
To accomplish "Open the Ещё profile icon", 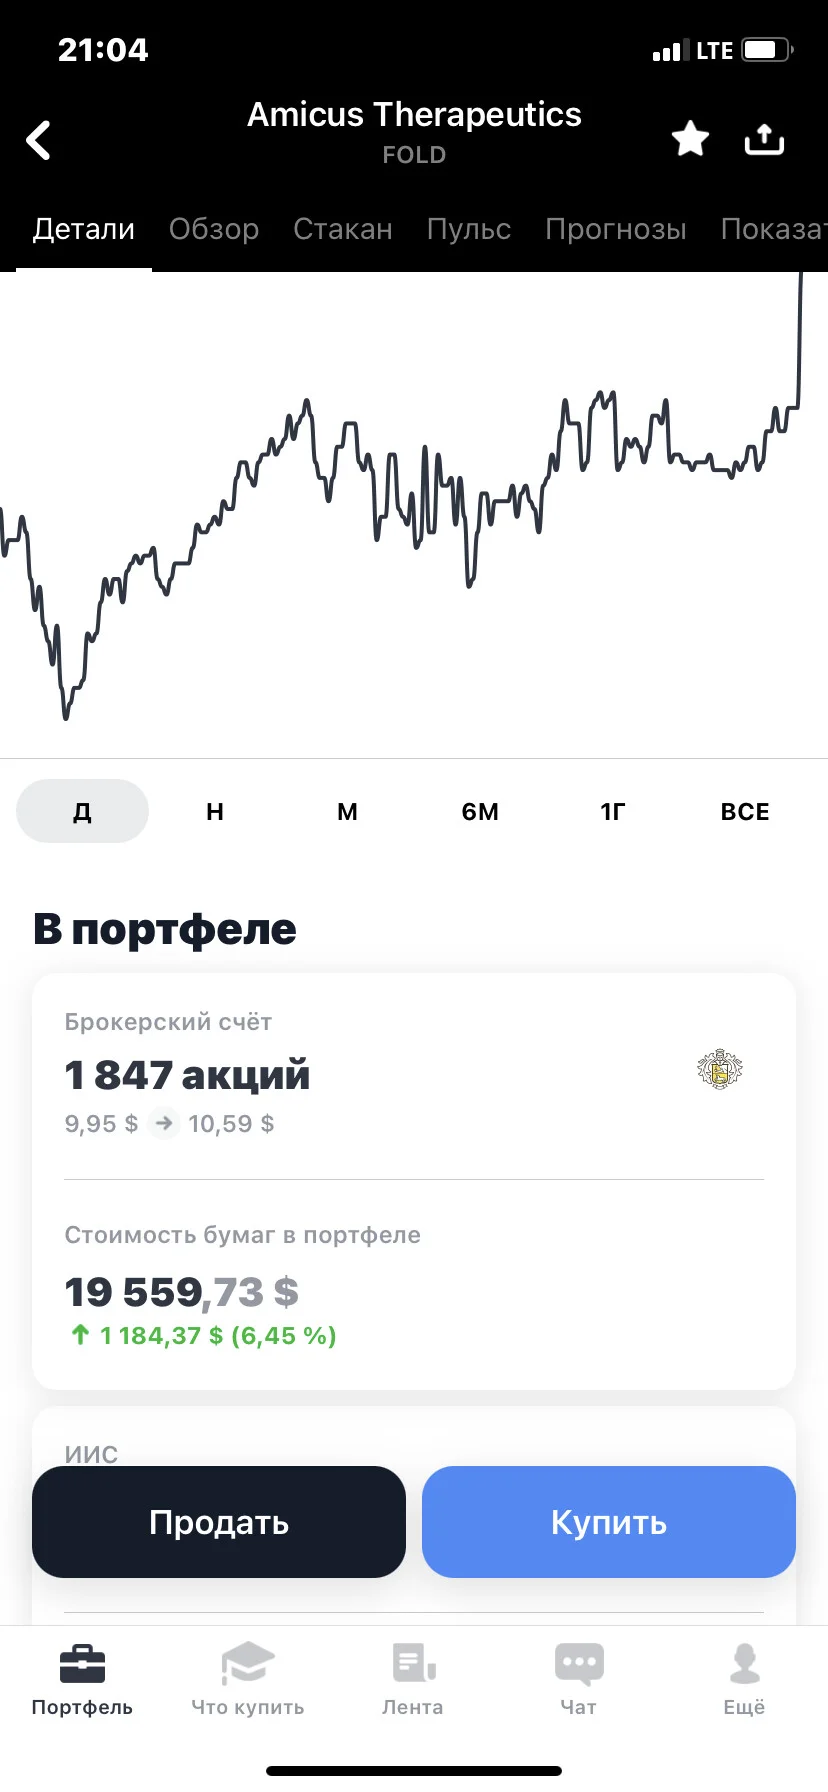I will [744, 1664].
